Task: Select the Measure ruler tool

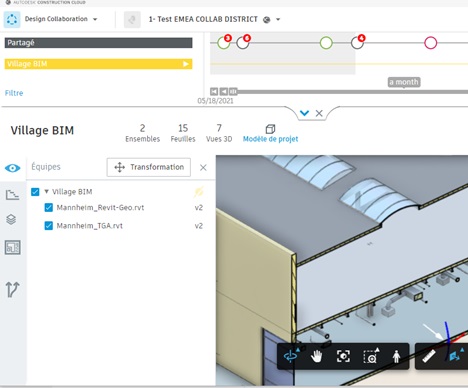Action: click(428, 356)
